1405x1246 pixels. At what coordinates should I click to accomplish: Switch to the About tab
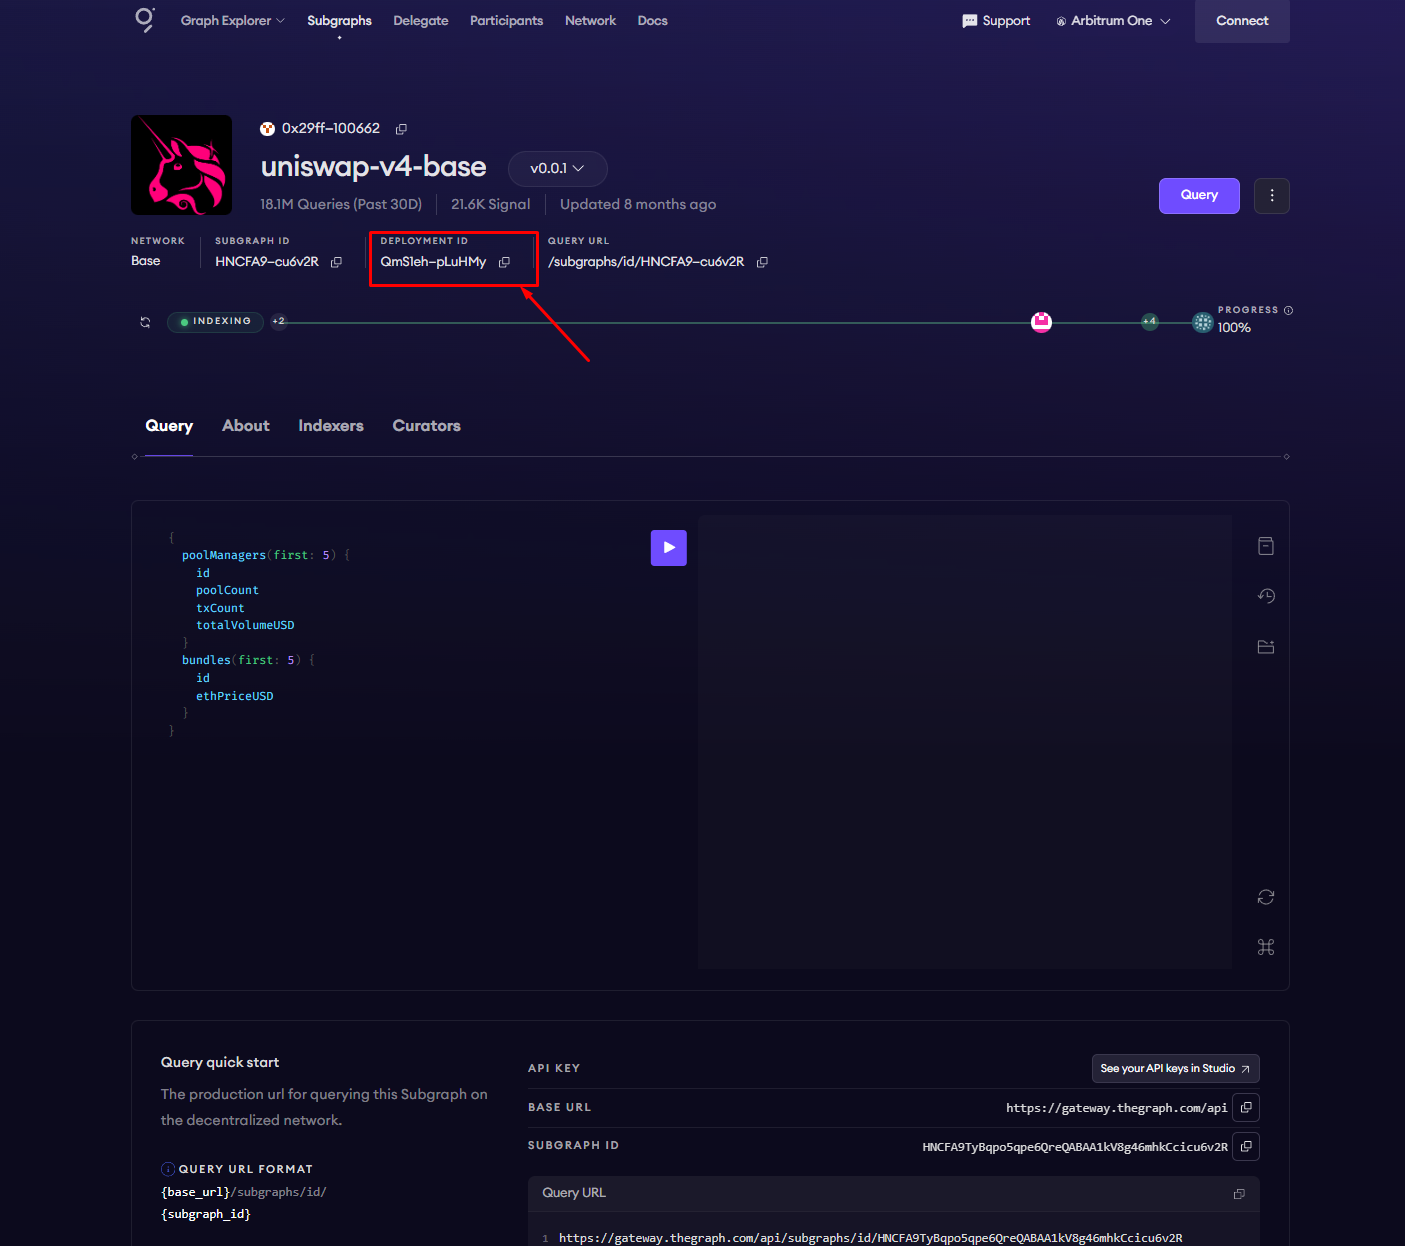click(246, 426)
